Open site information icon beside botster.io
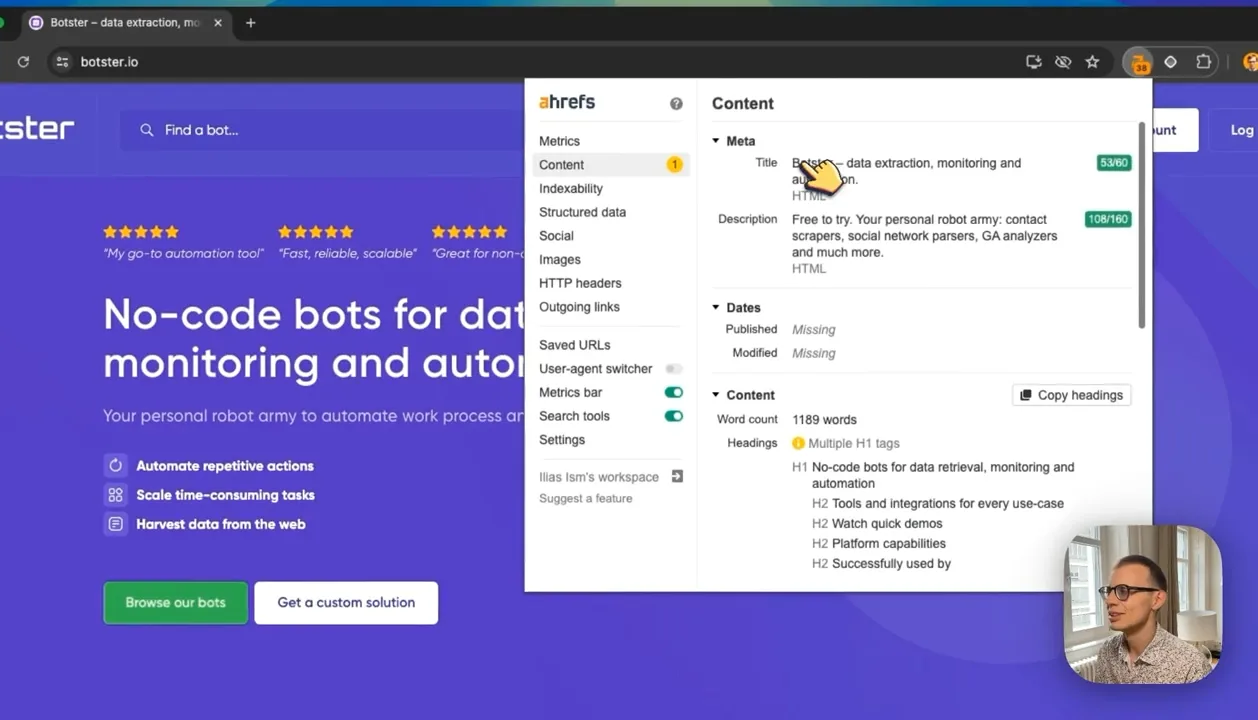This screenshot has width=1258, height=720. click(x=62, y=62)
